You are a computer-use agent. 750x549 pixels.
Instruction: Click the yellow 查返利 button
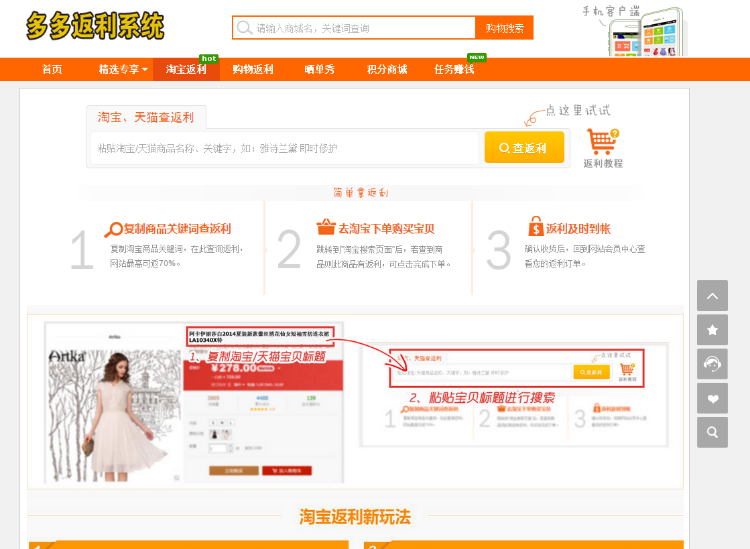pos(524,148)
